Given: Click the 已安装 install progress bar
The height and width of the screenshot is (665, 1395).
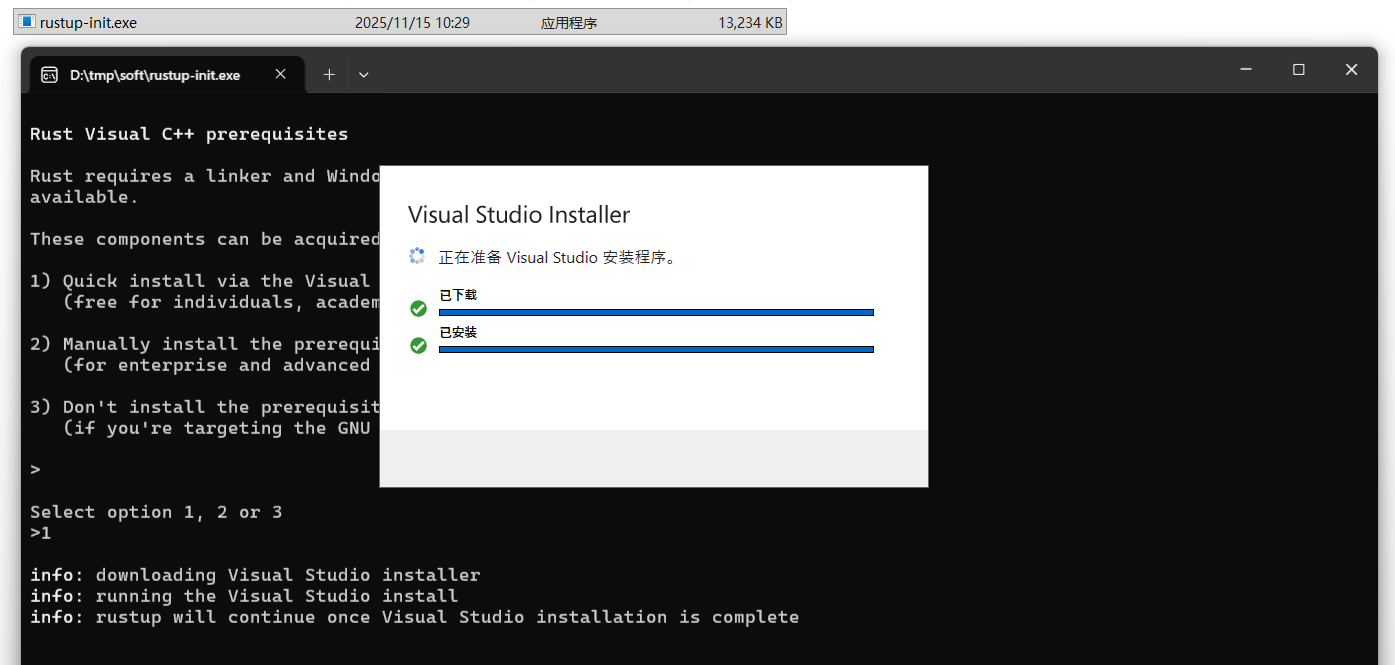Looking at the screenshot, I should tap(656, 349).
